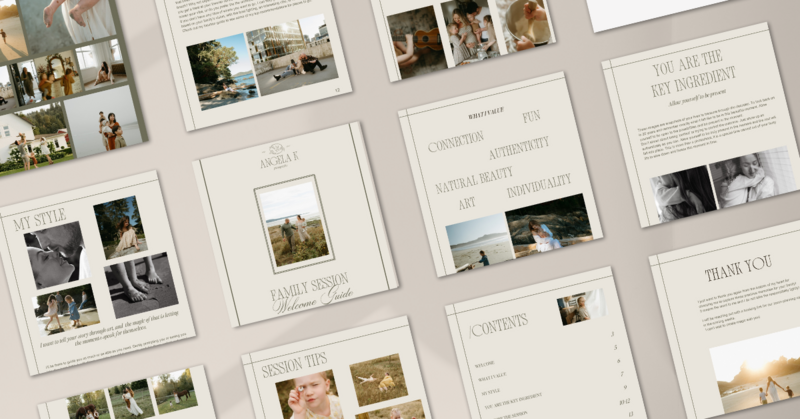Viewport: 800px width, 419px height.
Task: Select the two girls dancing photo on My Style page
Action: coord(66,309)
